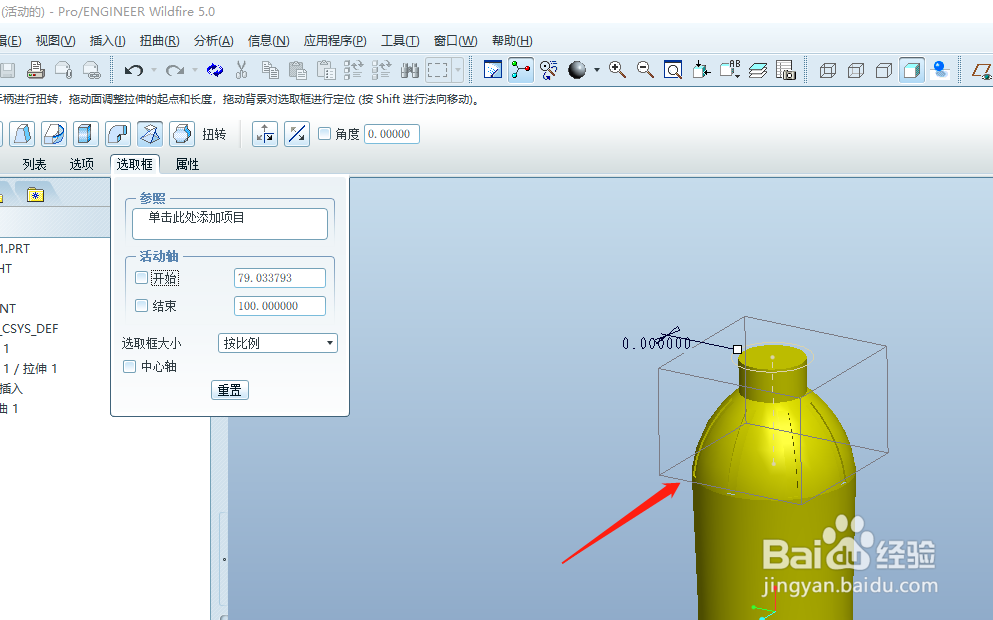Click the folder browser tab icon
Image resolution: width=993 pixels, height=620 pixels.
(x=35, y=195)
